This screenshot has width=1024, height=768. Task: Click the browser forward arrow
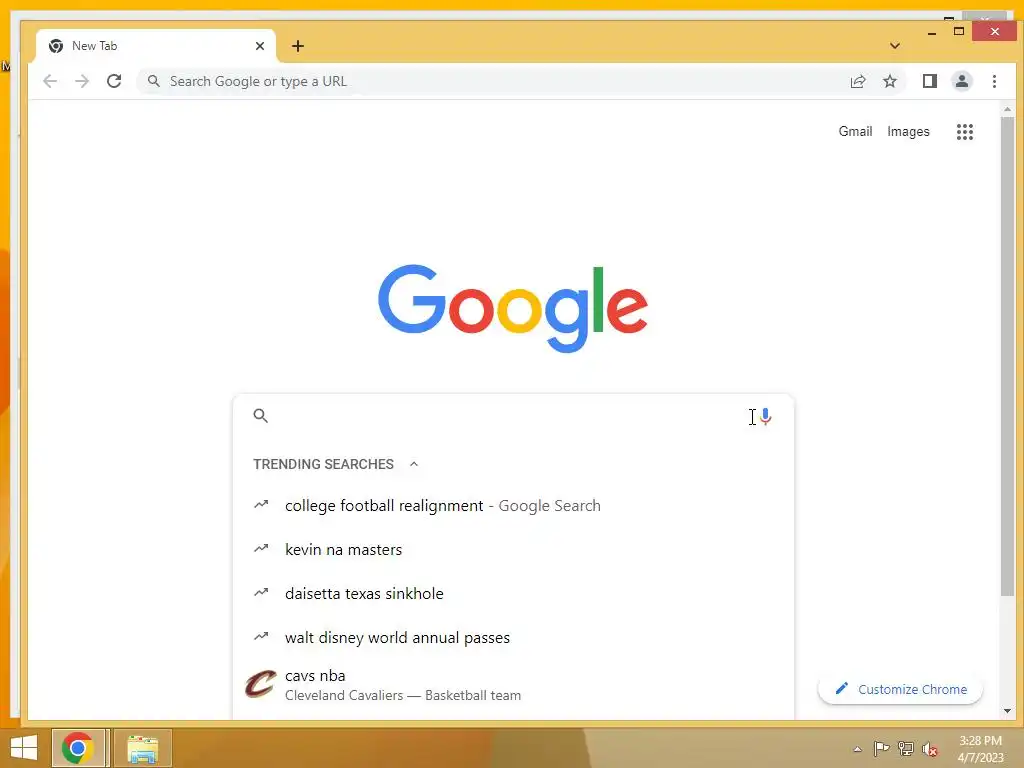[x=82, y=81]
